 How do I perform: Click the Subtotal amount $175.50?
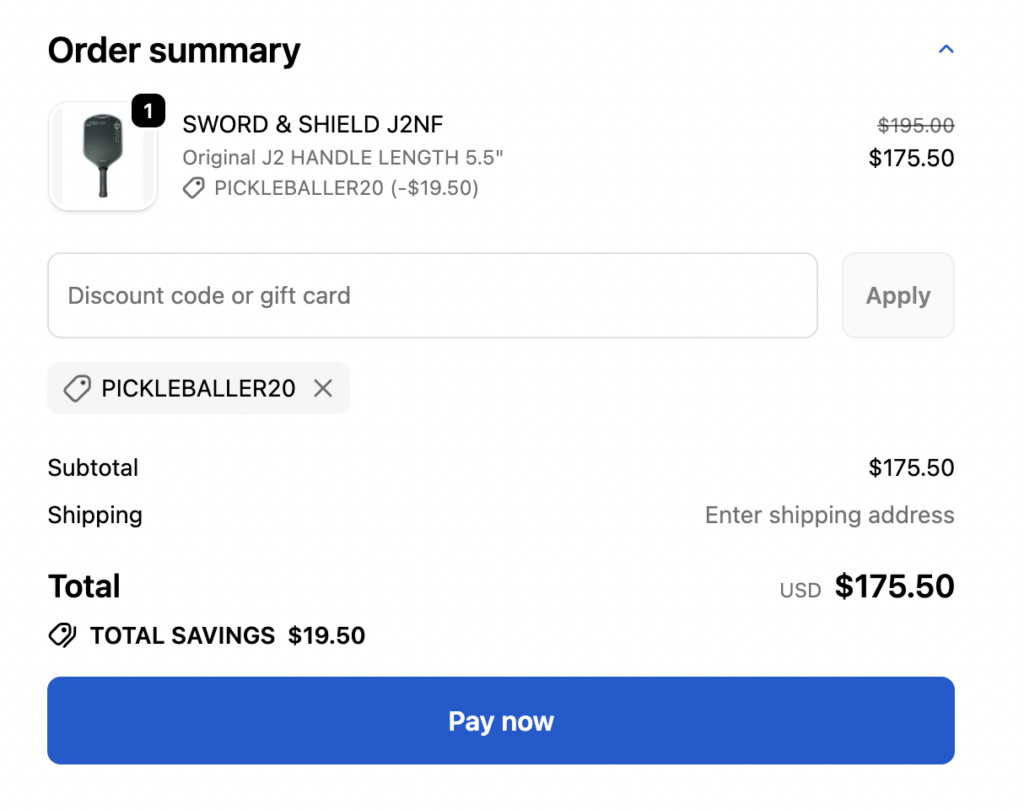click(911, 468)
